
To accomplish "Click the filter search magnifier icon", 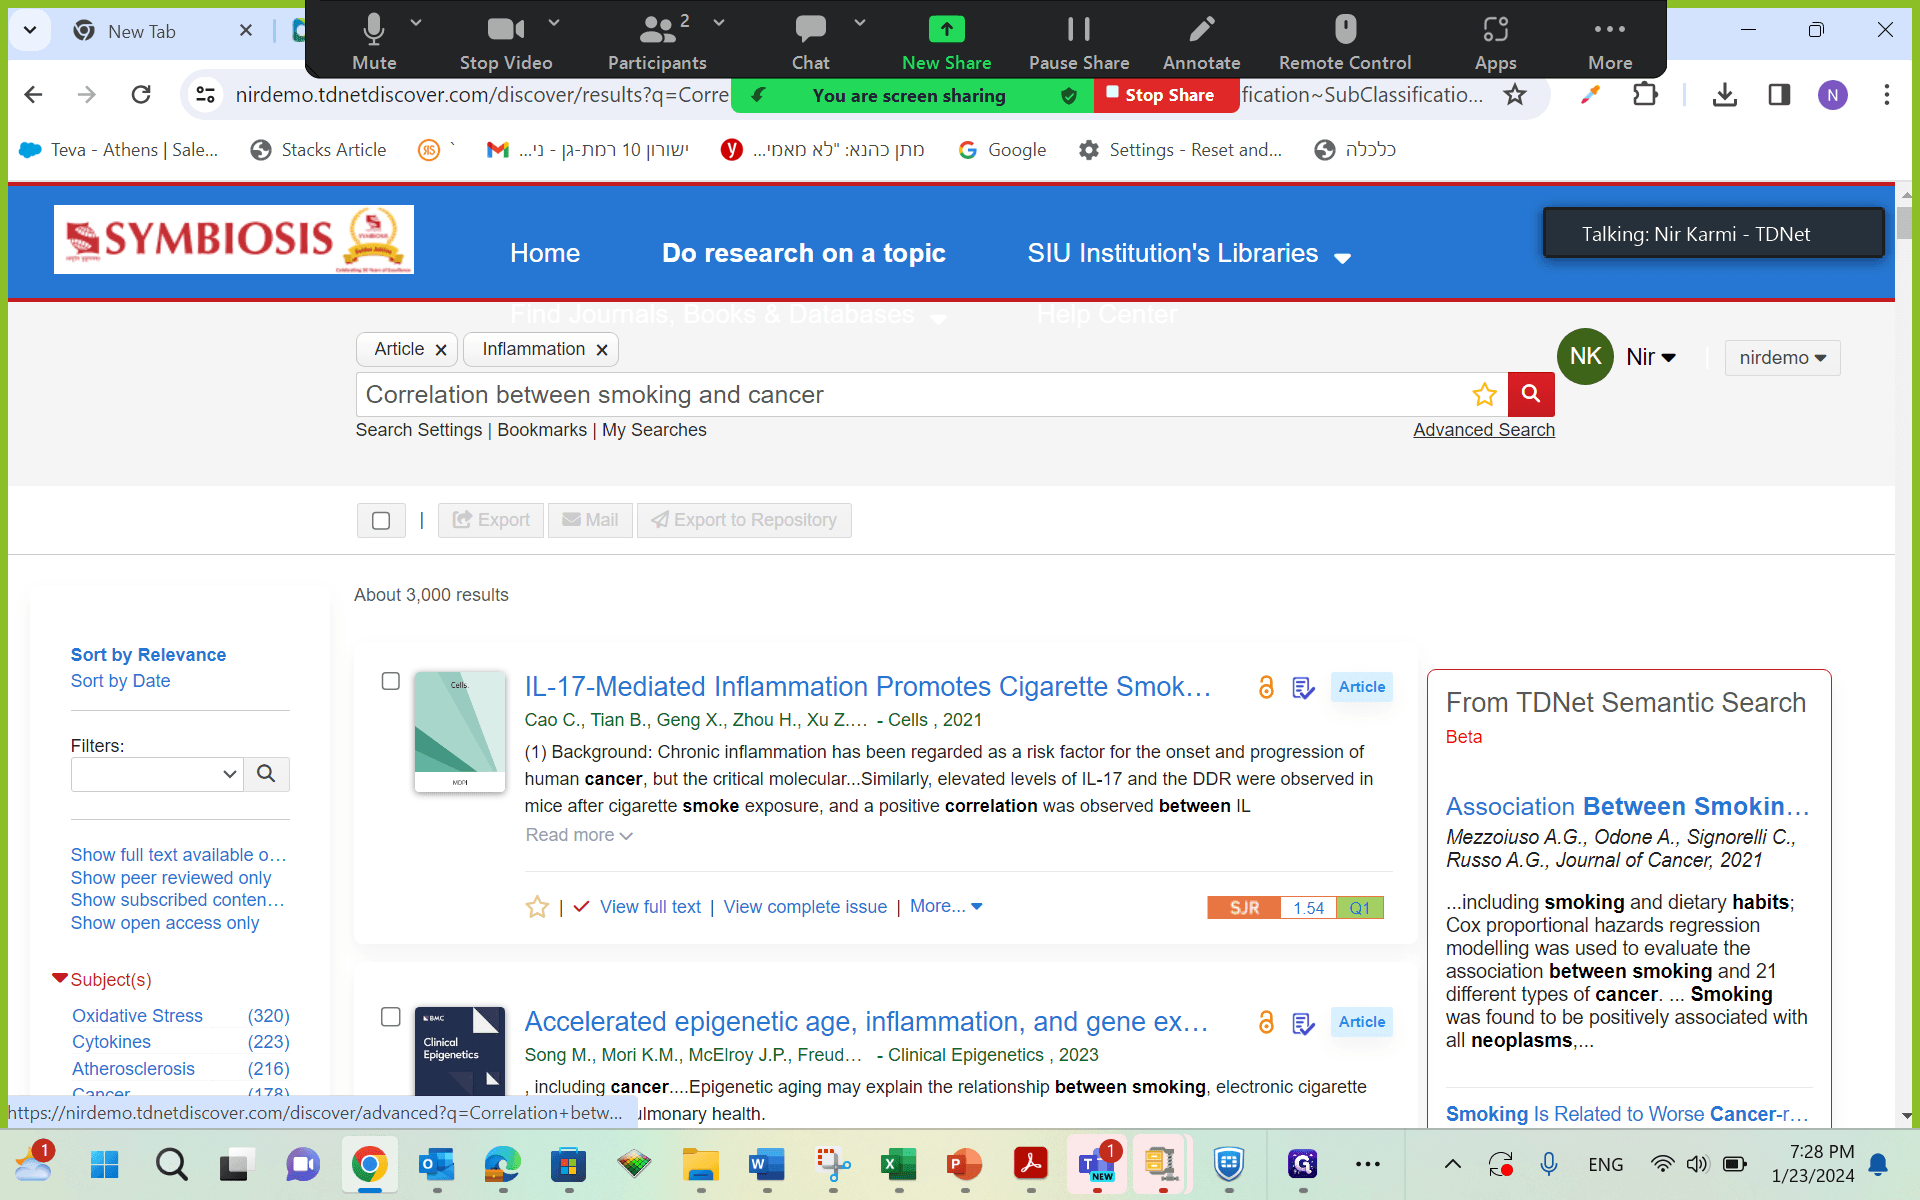I will tap(266, 774).
